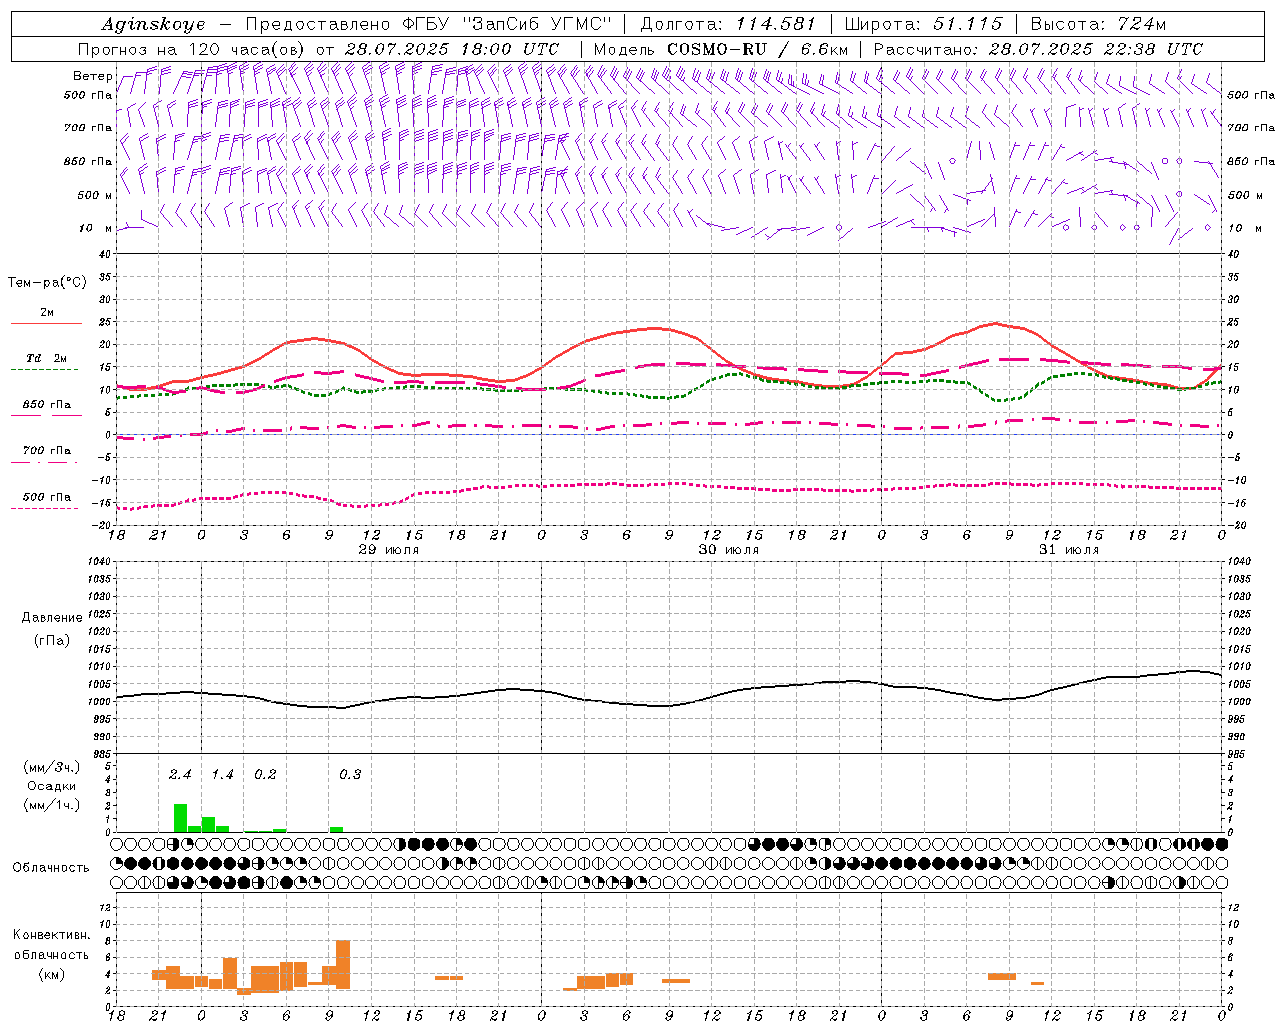Screen dimensions: 1280x1024
Task: Click the precipitation value "0.2"
Action: point(265,775)
